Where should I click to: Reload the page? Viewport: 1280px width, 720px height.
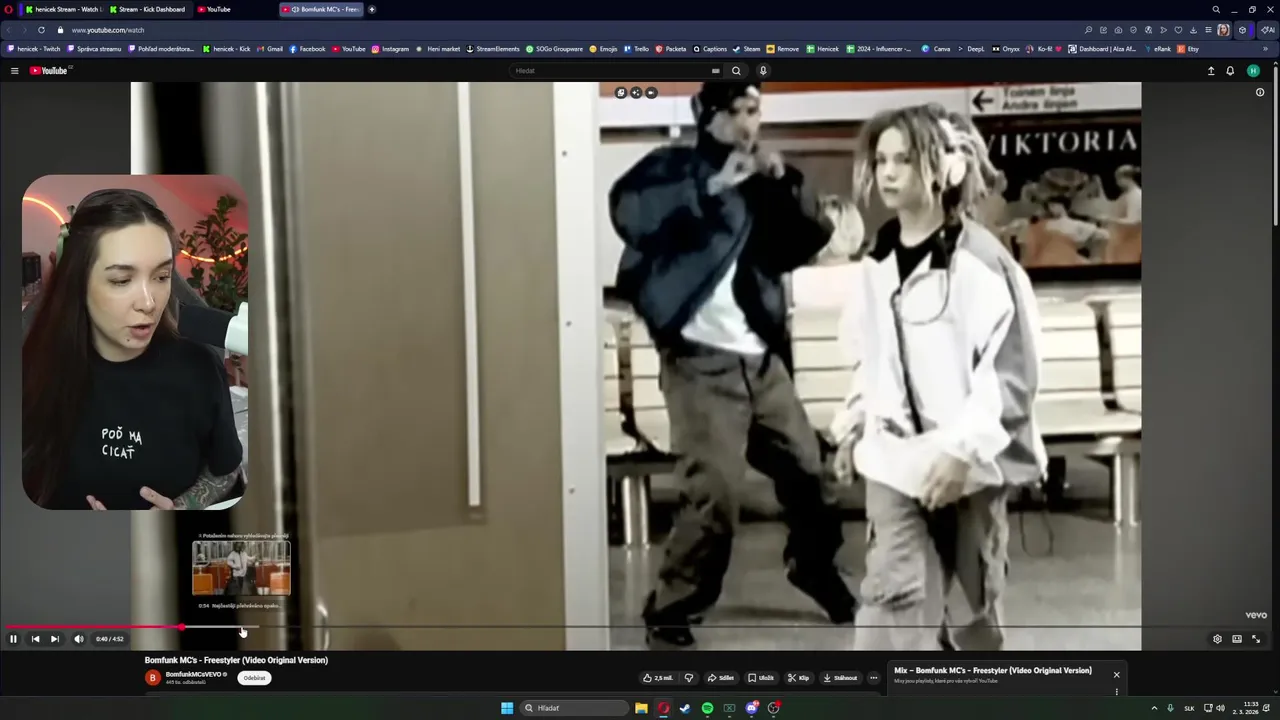pos(41,30)
